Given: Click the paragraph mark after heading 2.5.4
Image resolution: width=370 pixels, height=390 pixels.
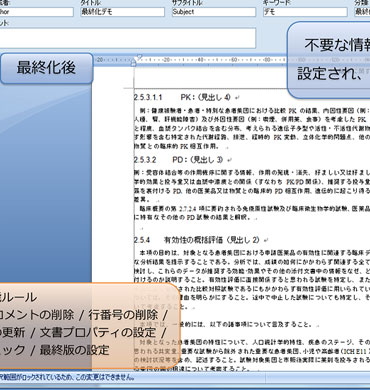Looking at the screenshot, I should pyautogui.click(x=266, y=240).
